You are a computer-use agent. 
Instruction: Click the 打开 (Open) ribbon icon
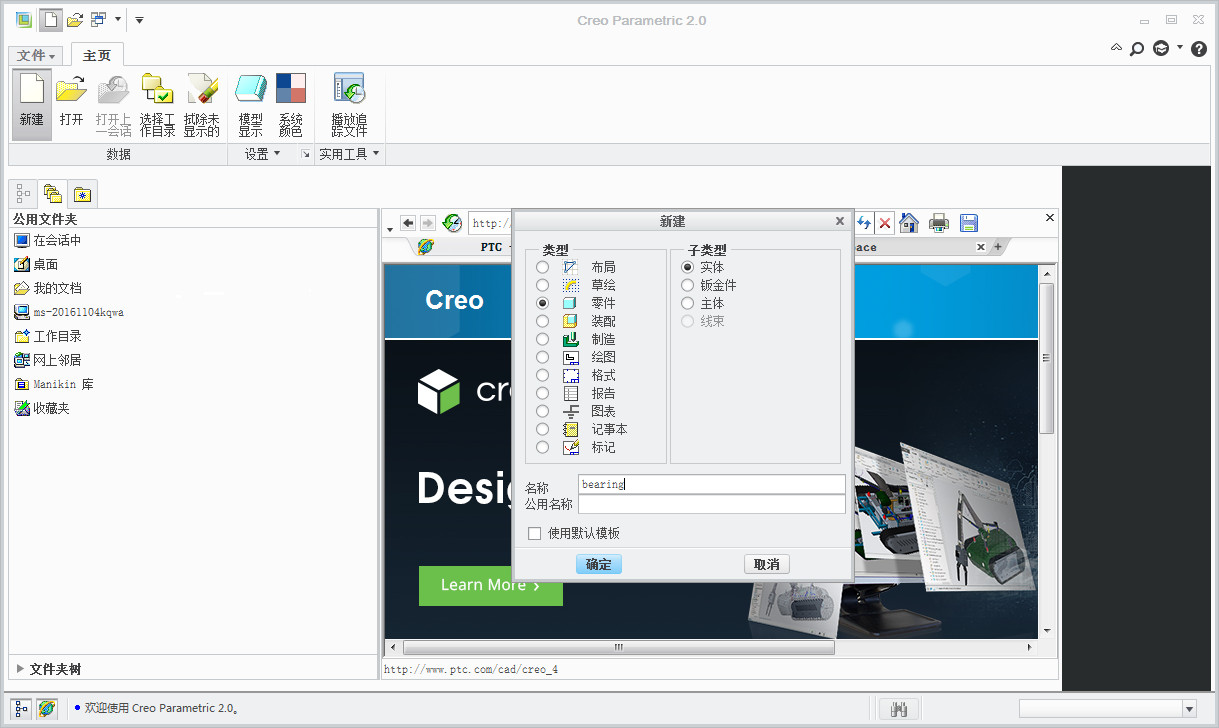71,104
